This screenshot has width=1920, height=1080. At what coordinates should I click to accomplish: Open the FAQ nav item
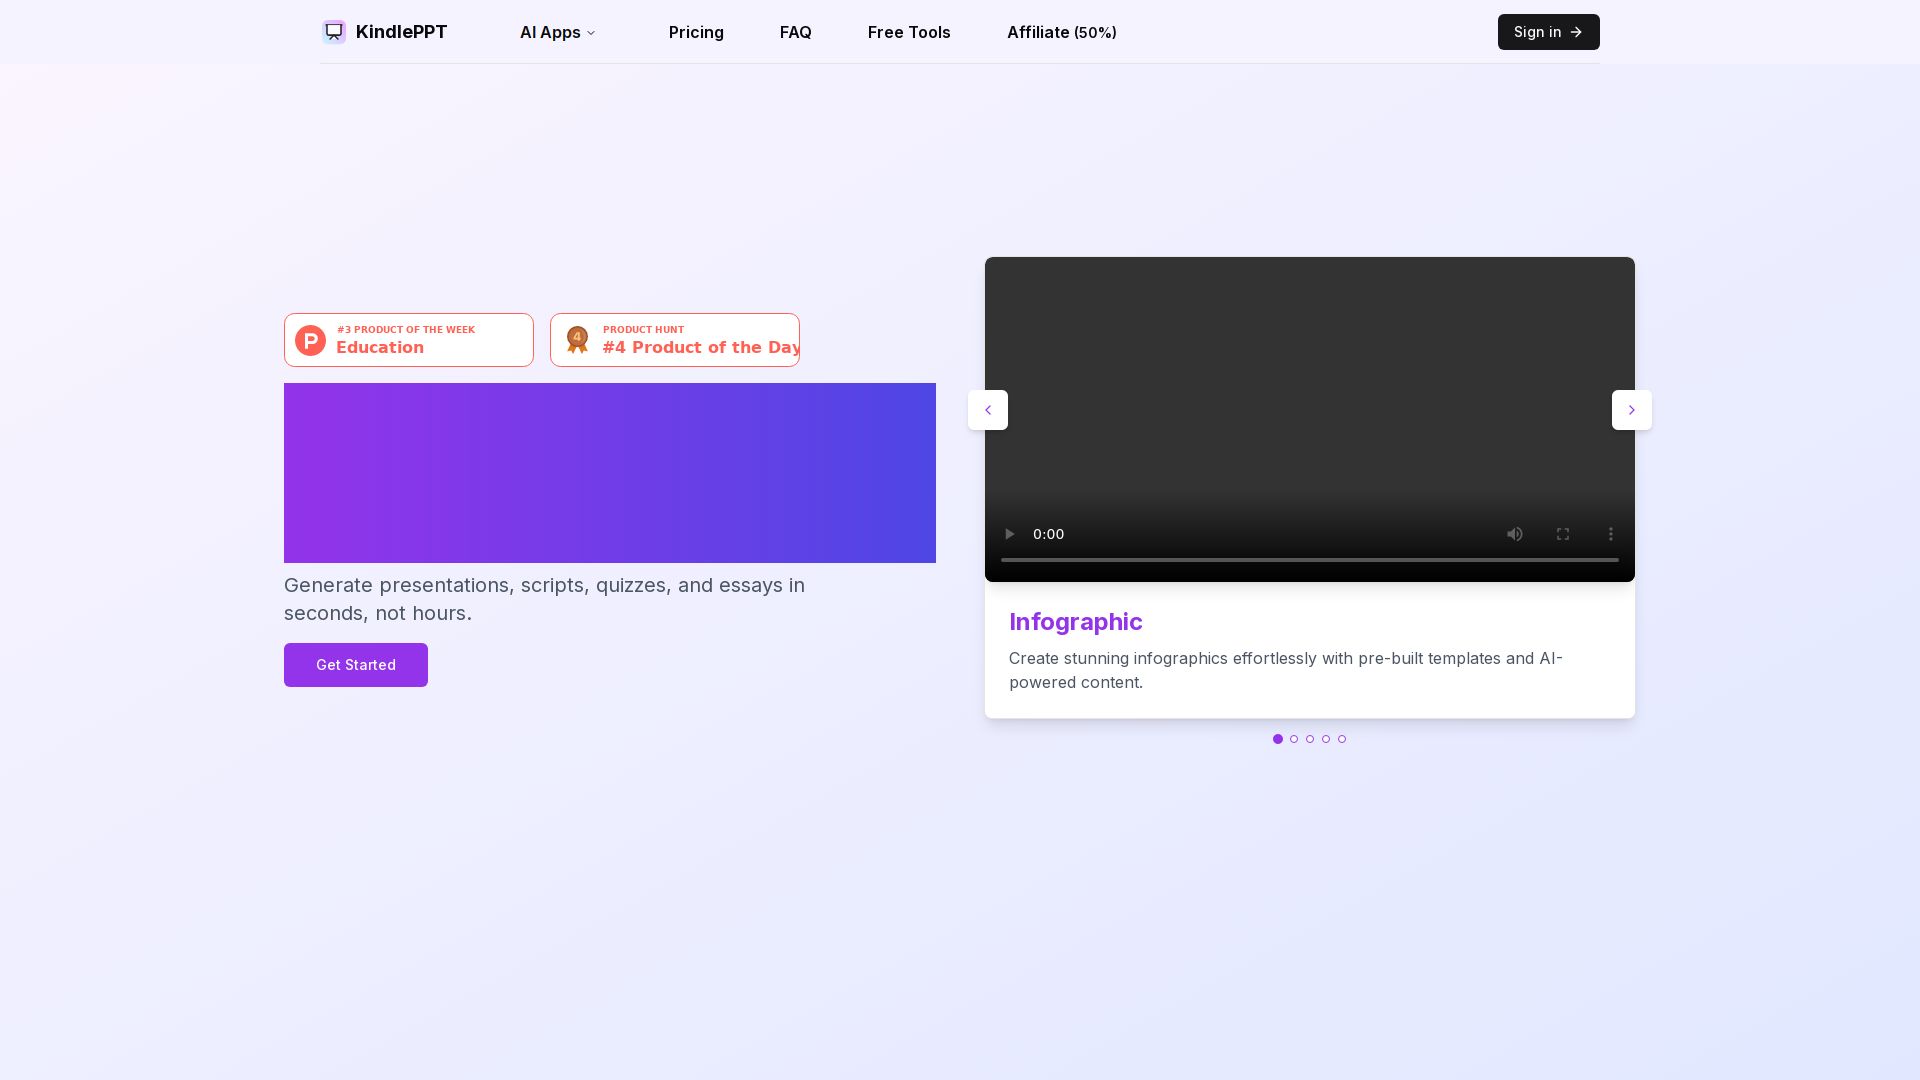(795, 32)
